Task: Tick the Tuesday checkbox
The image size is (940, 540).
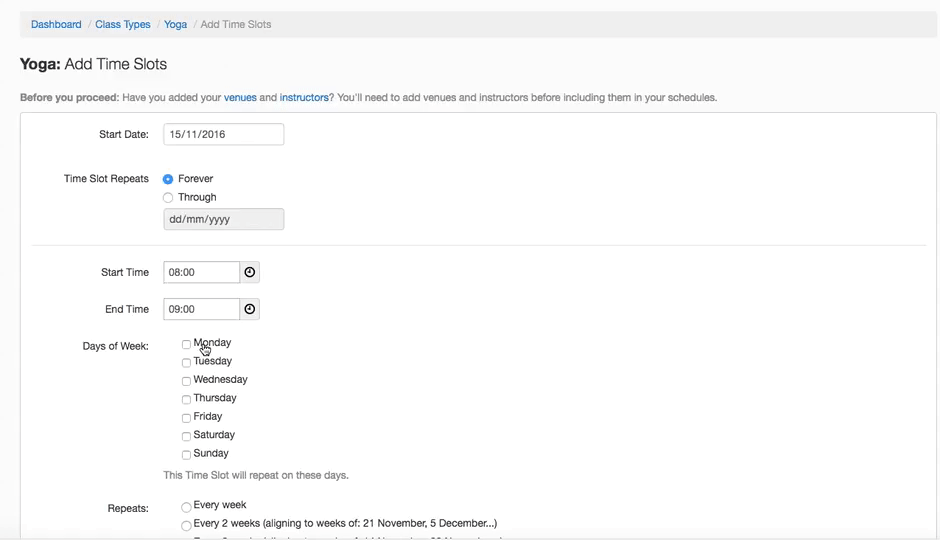Action: tap(186, 362)
